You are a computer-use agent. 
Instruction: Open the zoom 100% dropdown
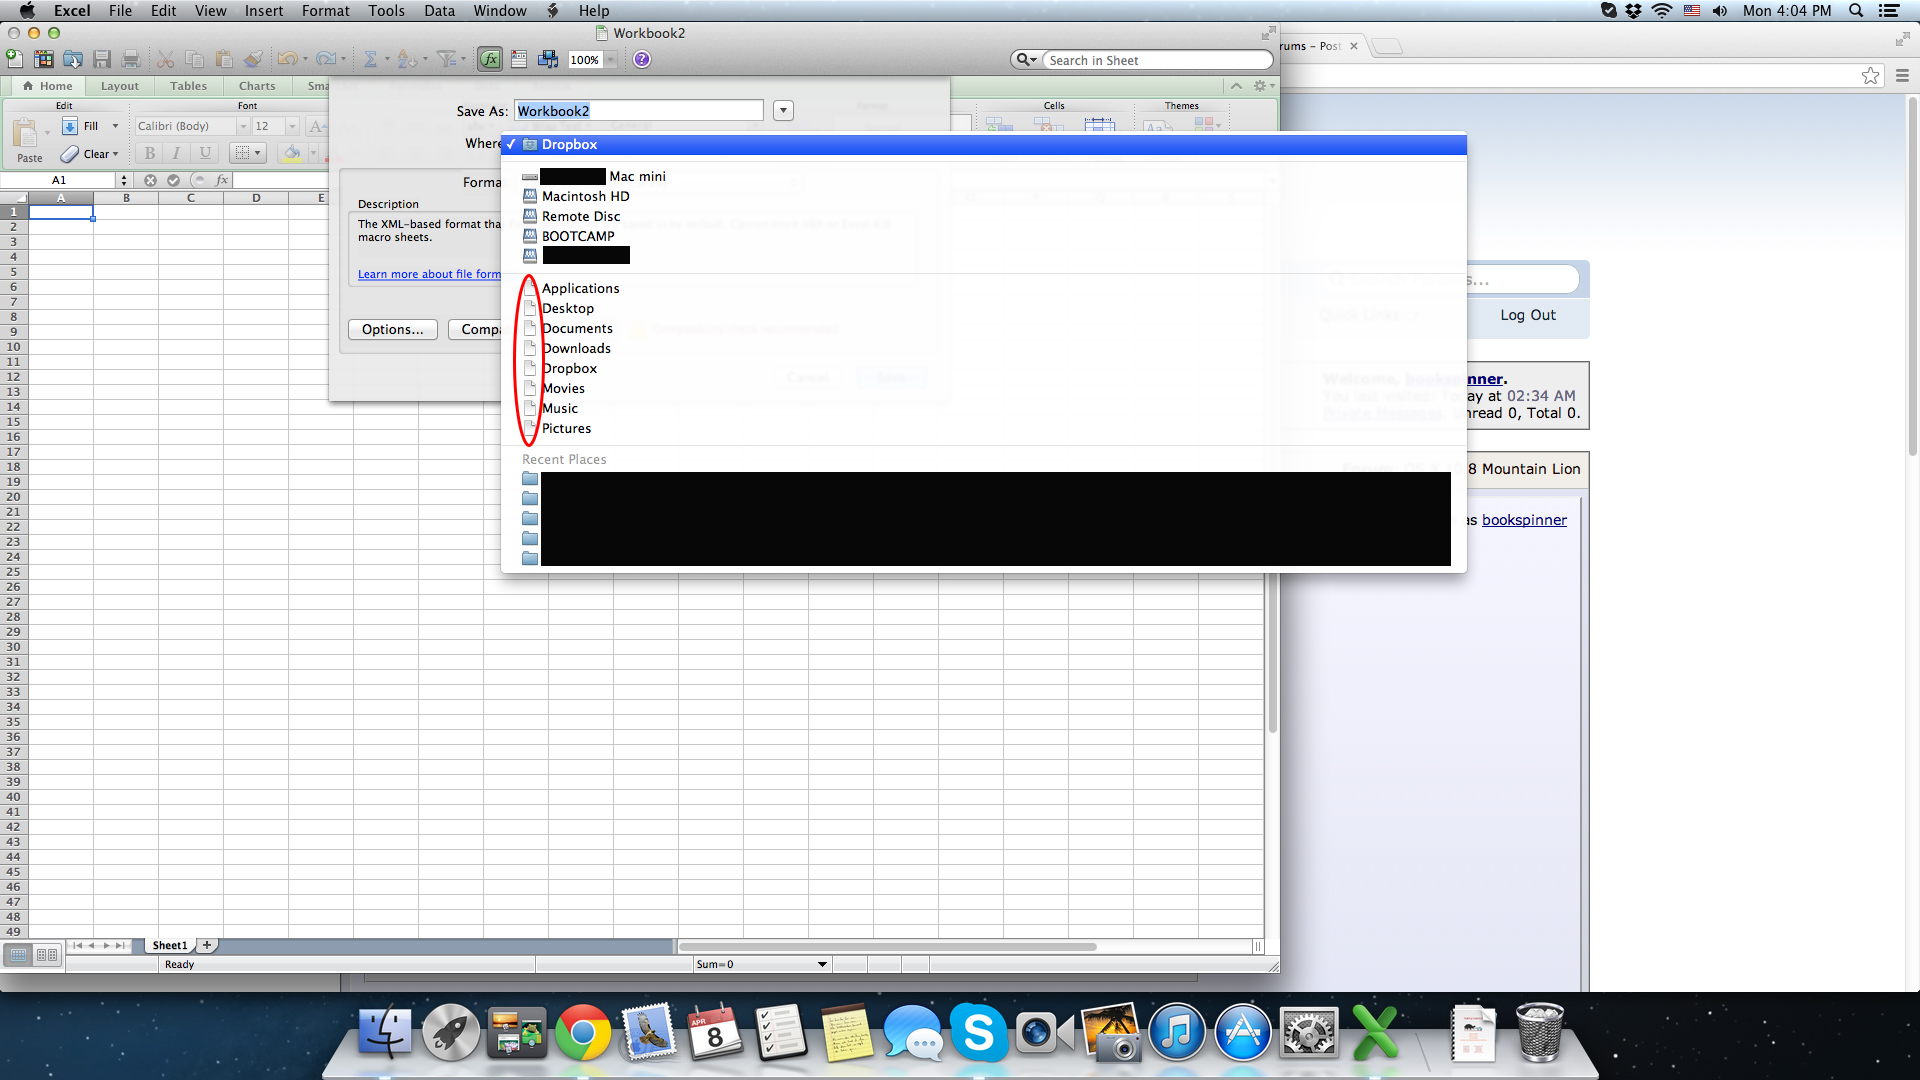click(610, 60)
